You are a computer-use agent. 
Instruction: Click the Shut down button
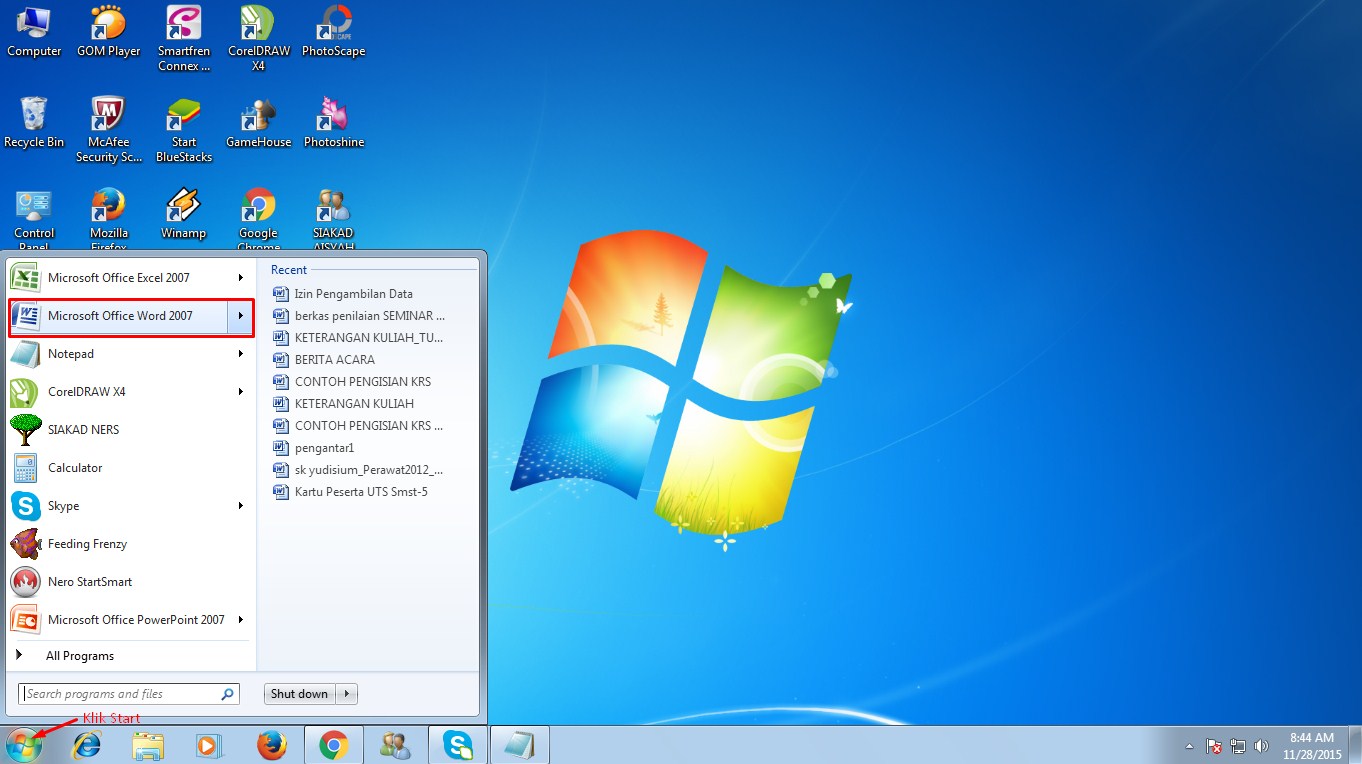click(x=298, y=693)
